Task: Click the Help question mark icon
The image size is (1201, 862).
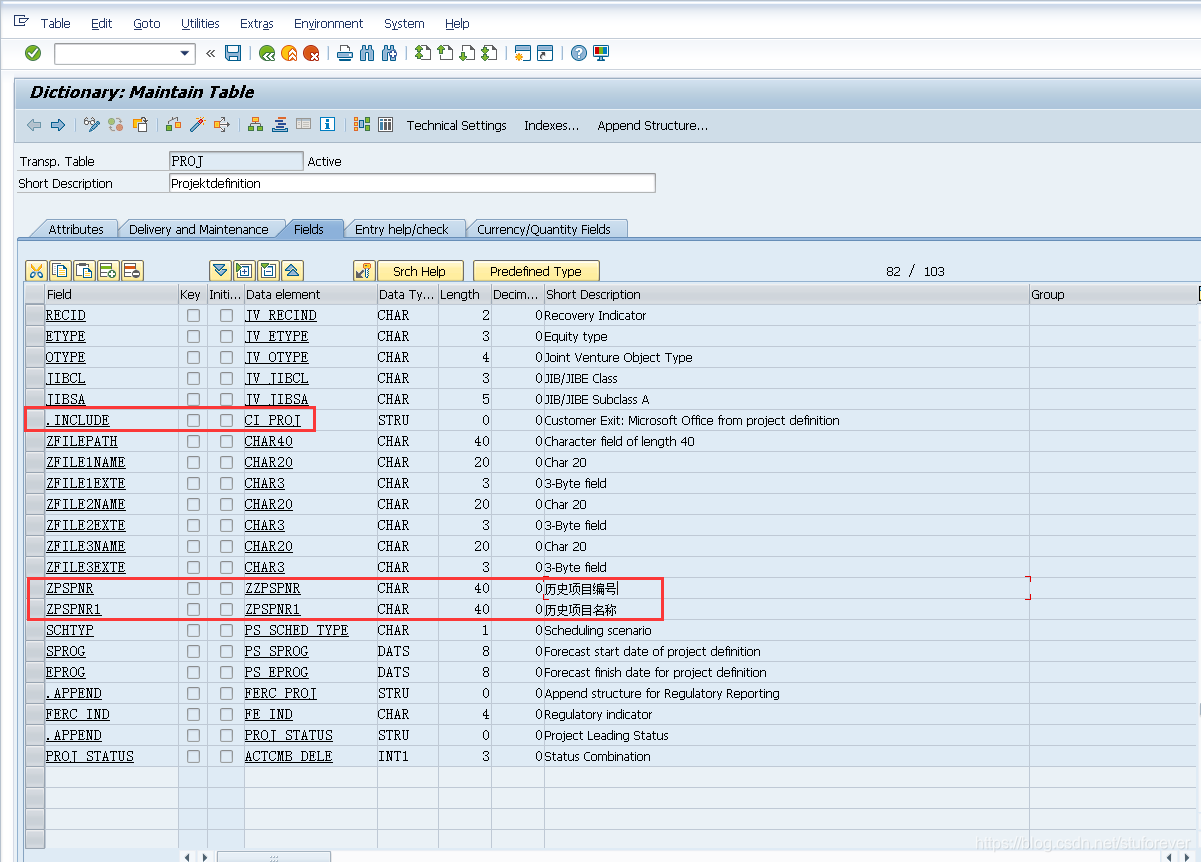Action: [578, 53]
